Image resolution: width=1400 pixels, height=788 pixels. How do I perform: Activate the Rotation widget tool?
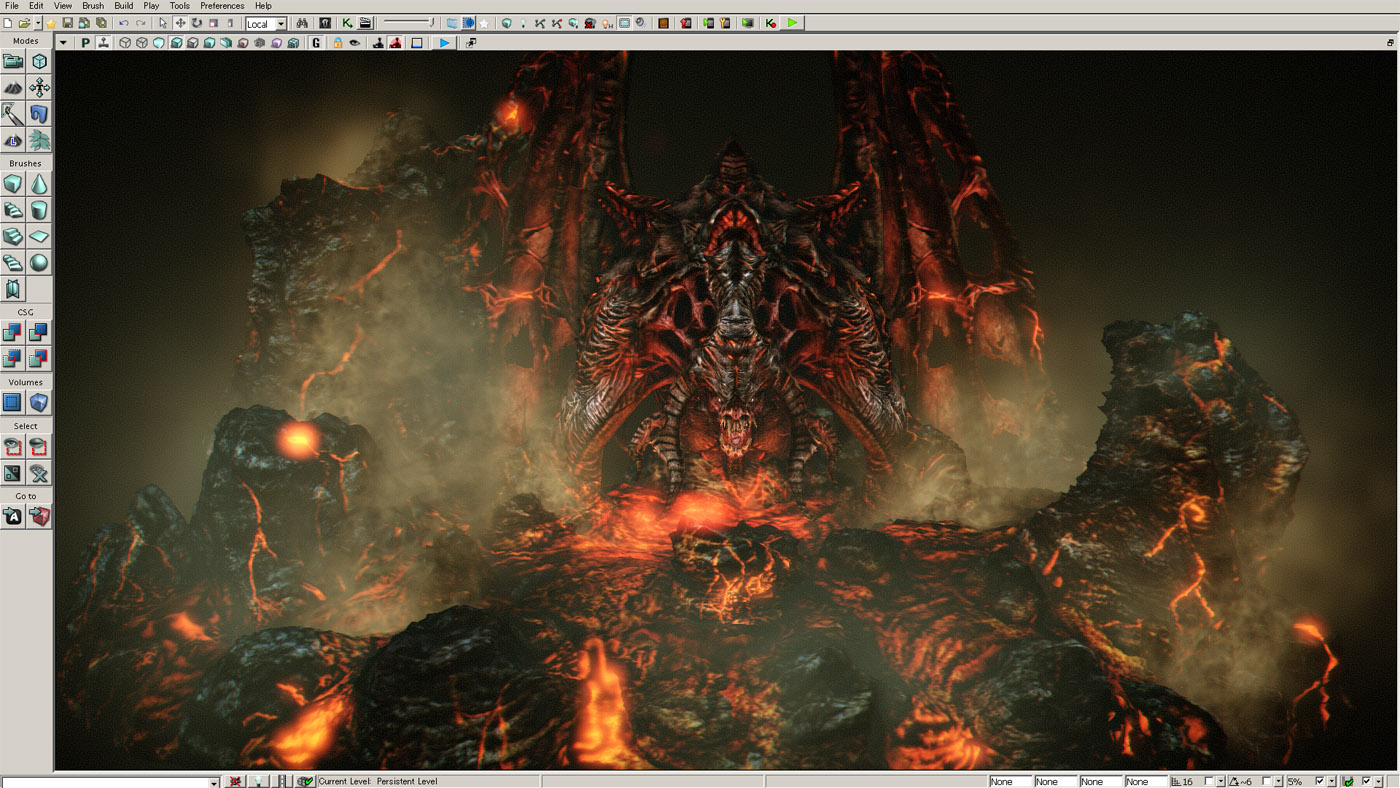[196, 23]
